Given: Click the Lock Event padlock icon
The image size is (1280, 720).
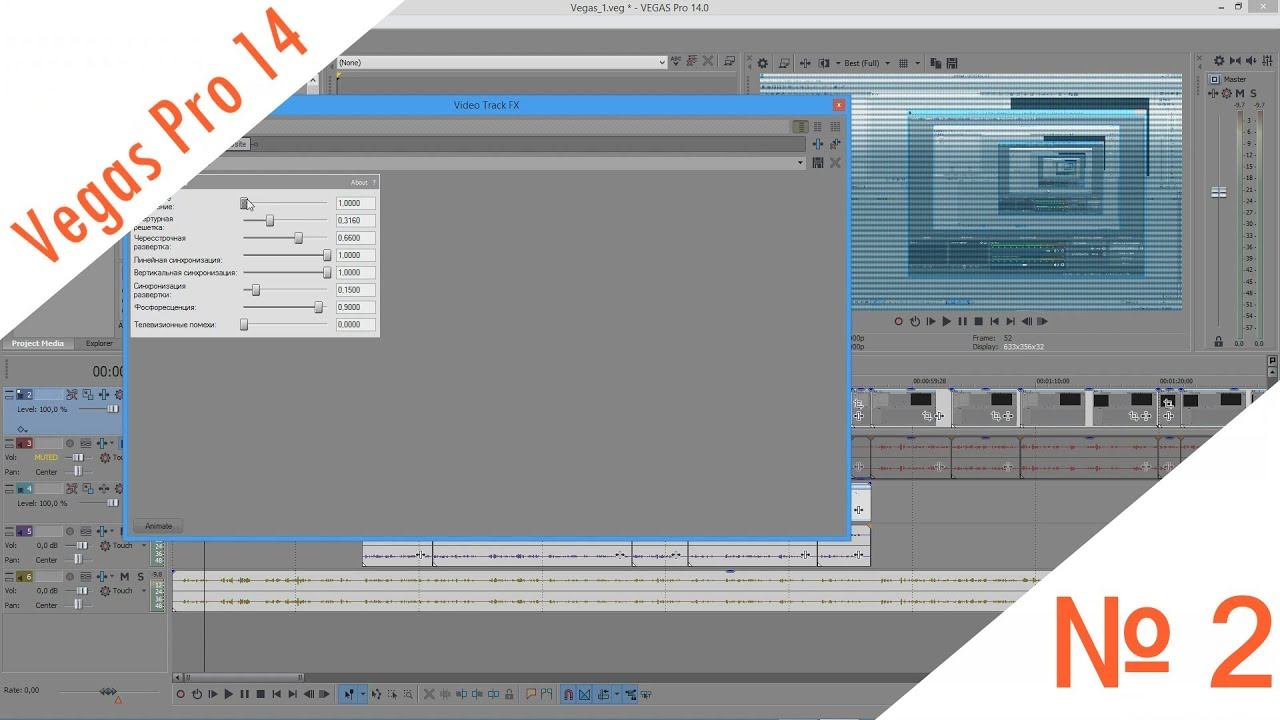Looking at the screenshot, I should pyautogui.click(x=509, y=694).
